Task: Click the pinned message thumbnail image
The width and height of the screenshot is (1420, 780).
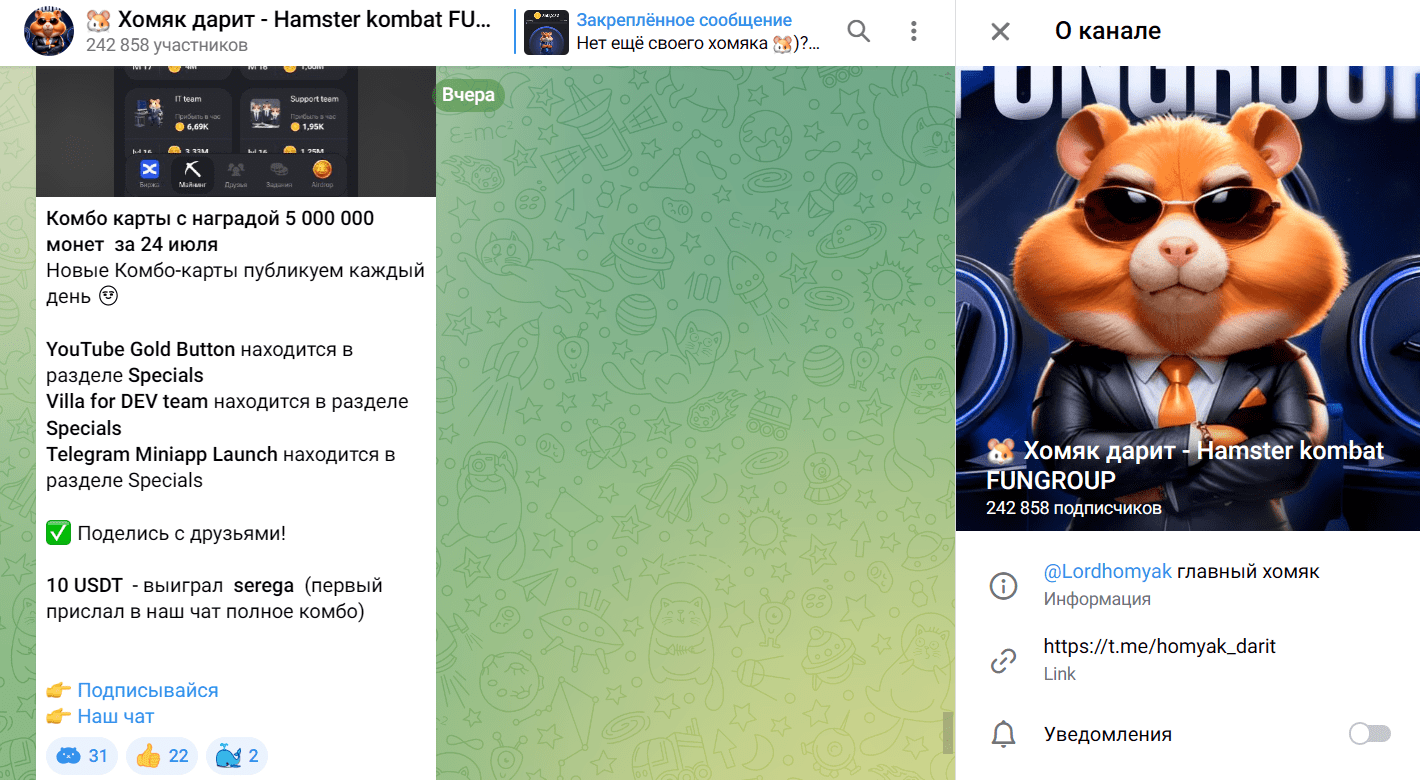Action: click(x=546, y=32)
